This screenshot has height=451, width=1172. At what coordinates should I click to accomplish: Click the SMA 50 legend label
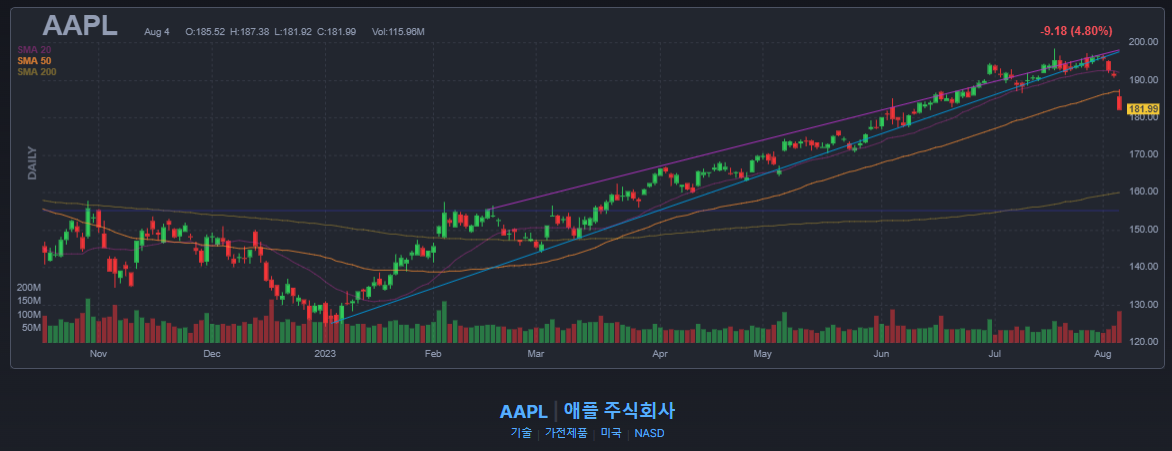(x=34, y=61)
